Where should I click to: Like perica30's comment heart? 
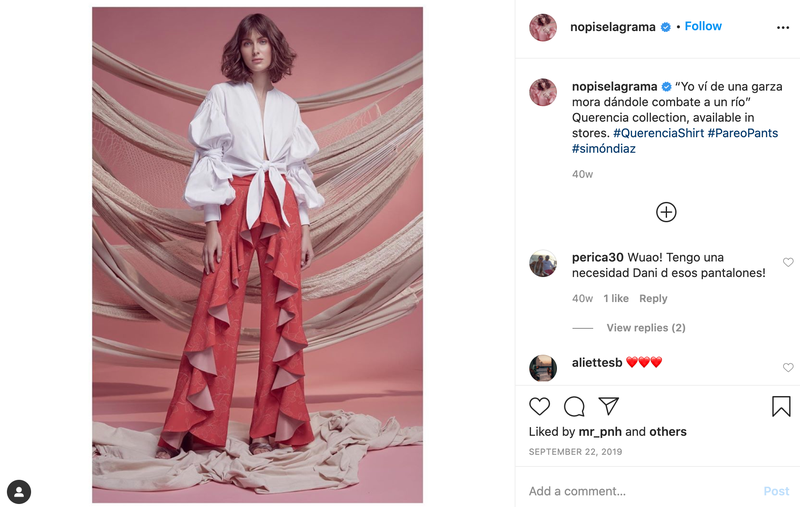point(788,262)
